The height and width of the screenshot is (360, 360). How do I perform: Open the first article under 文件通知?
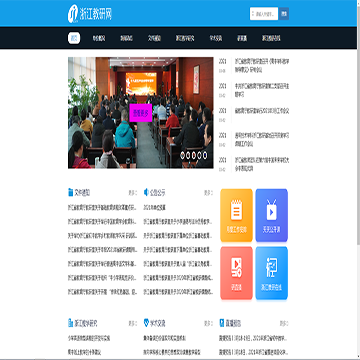[x=102, y=207]
